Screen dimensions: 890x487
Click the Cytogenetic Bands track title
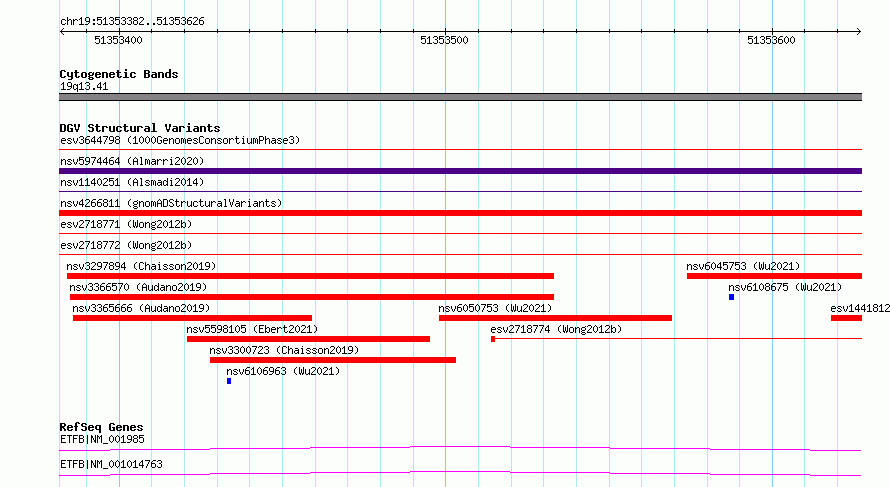click(x=119, y=74)
